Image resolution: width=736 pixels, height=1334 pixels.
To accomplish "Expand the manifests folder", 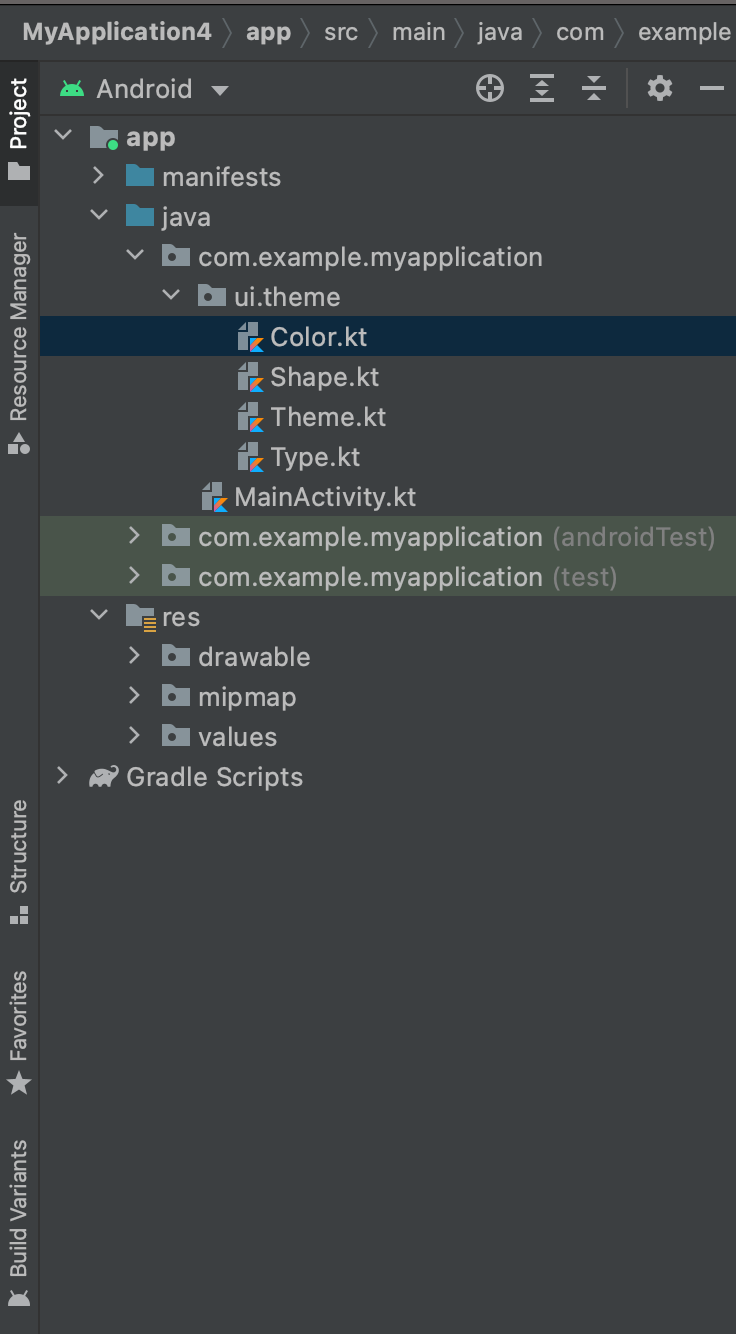I will pos(98,177).
